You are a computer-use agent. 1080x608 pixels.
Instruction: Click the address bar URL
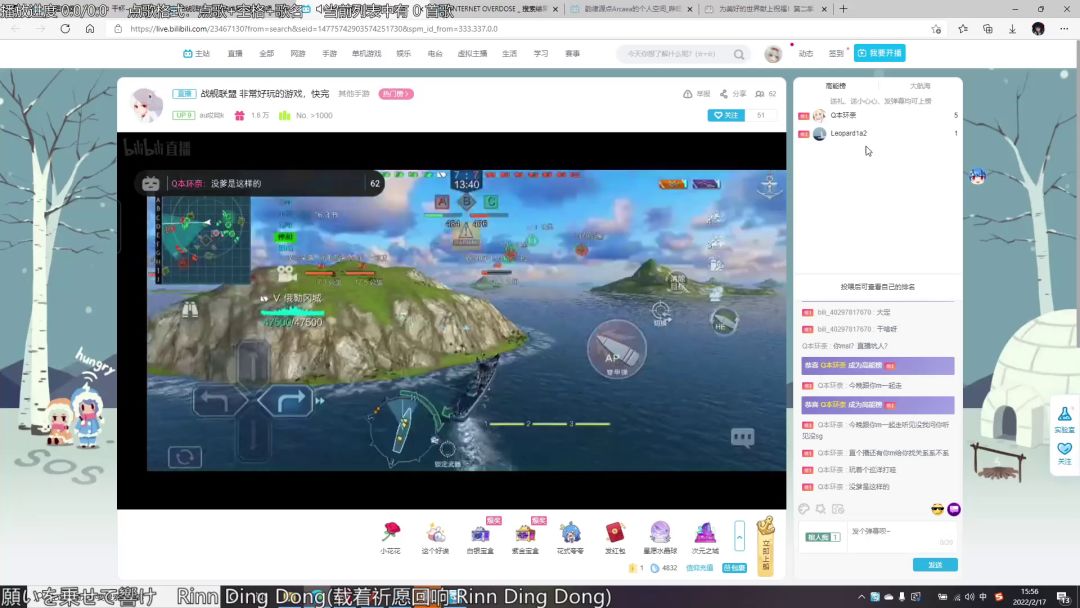click(313, 29)
